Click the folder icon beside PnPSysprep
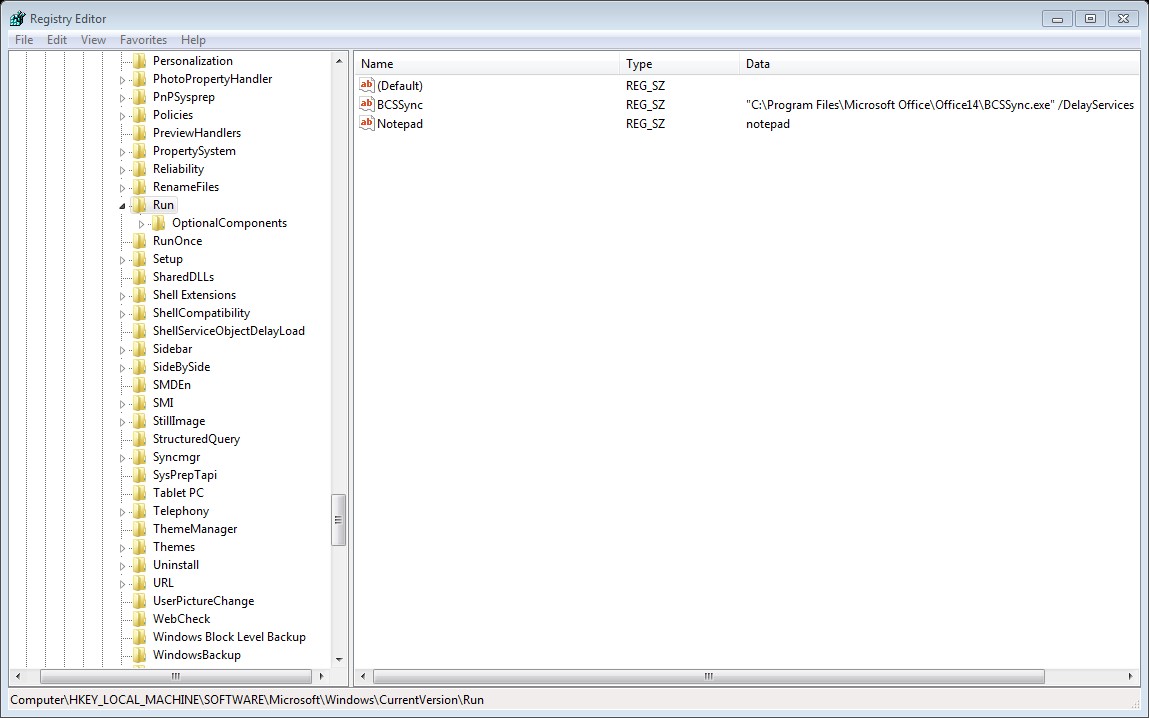The image size is (1149, 718). coord(139,97)
